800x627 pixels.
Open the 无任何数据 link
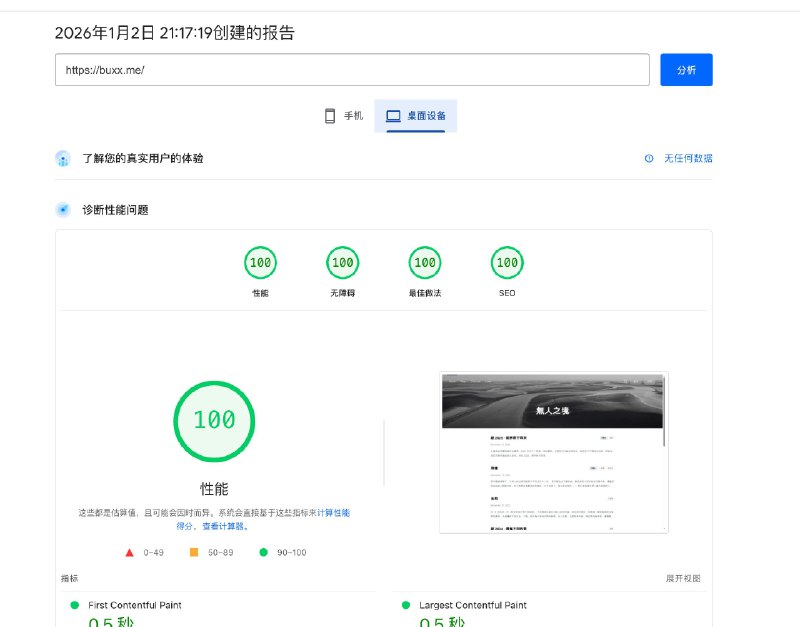coord(688,158)
